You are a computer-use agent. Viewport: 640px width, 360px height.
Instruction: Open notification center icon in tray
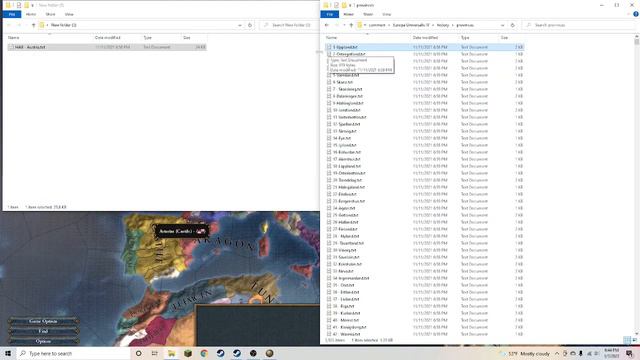629,353
